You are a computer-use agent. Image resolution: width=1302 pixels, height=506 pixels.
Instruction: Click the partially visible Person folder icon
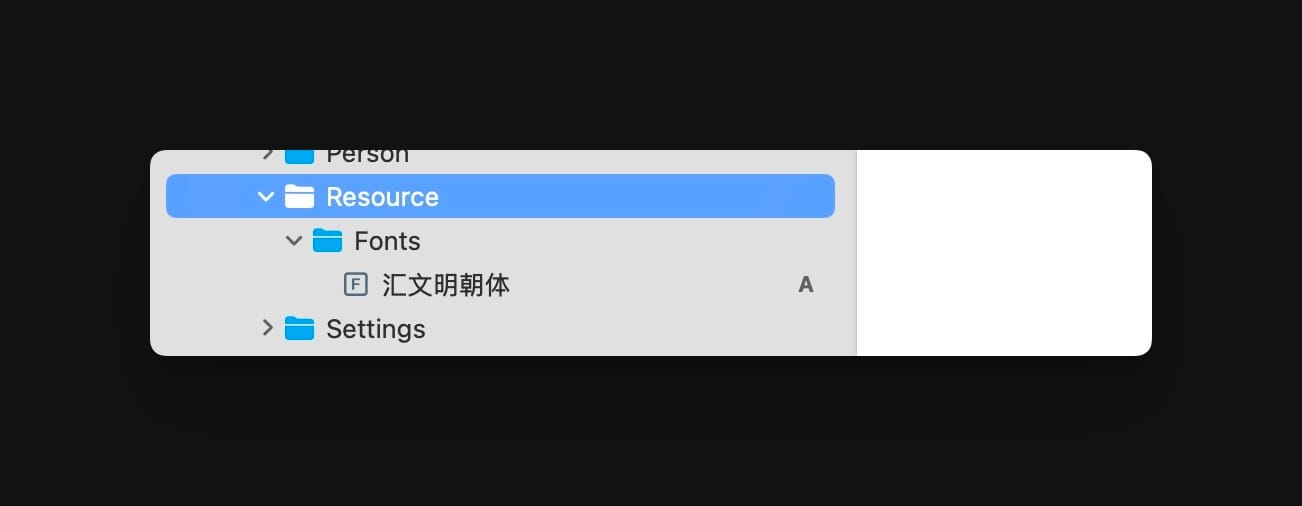click(x=300, y=156)
